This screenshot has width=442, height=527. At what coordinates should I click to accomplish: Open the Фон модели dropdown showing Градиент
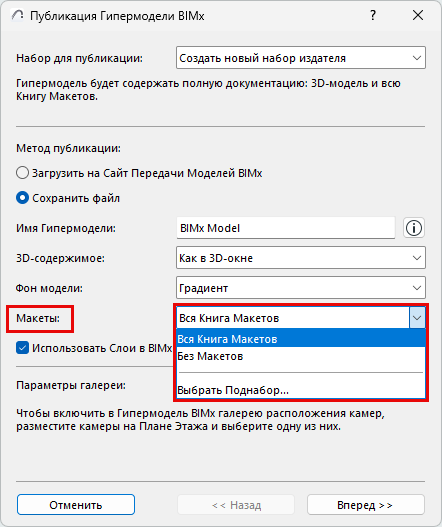pyautogui.click(x=301, y=288)
